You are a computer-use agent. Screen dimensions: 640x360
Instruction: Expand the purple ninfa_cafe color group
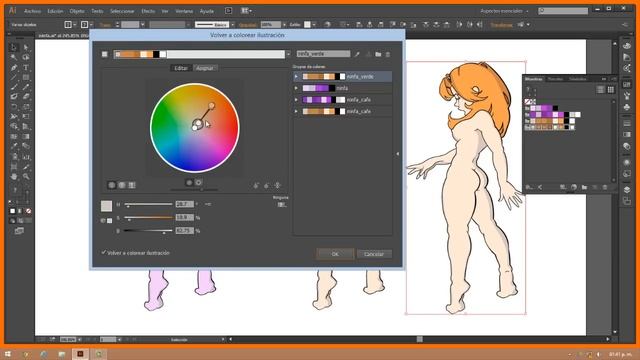[x=296, y=100]
